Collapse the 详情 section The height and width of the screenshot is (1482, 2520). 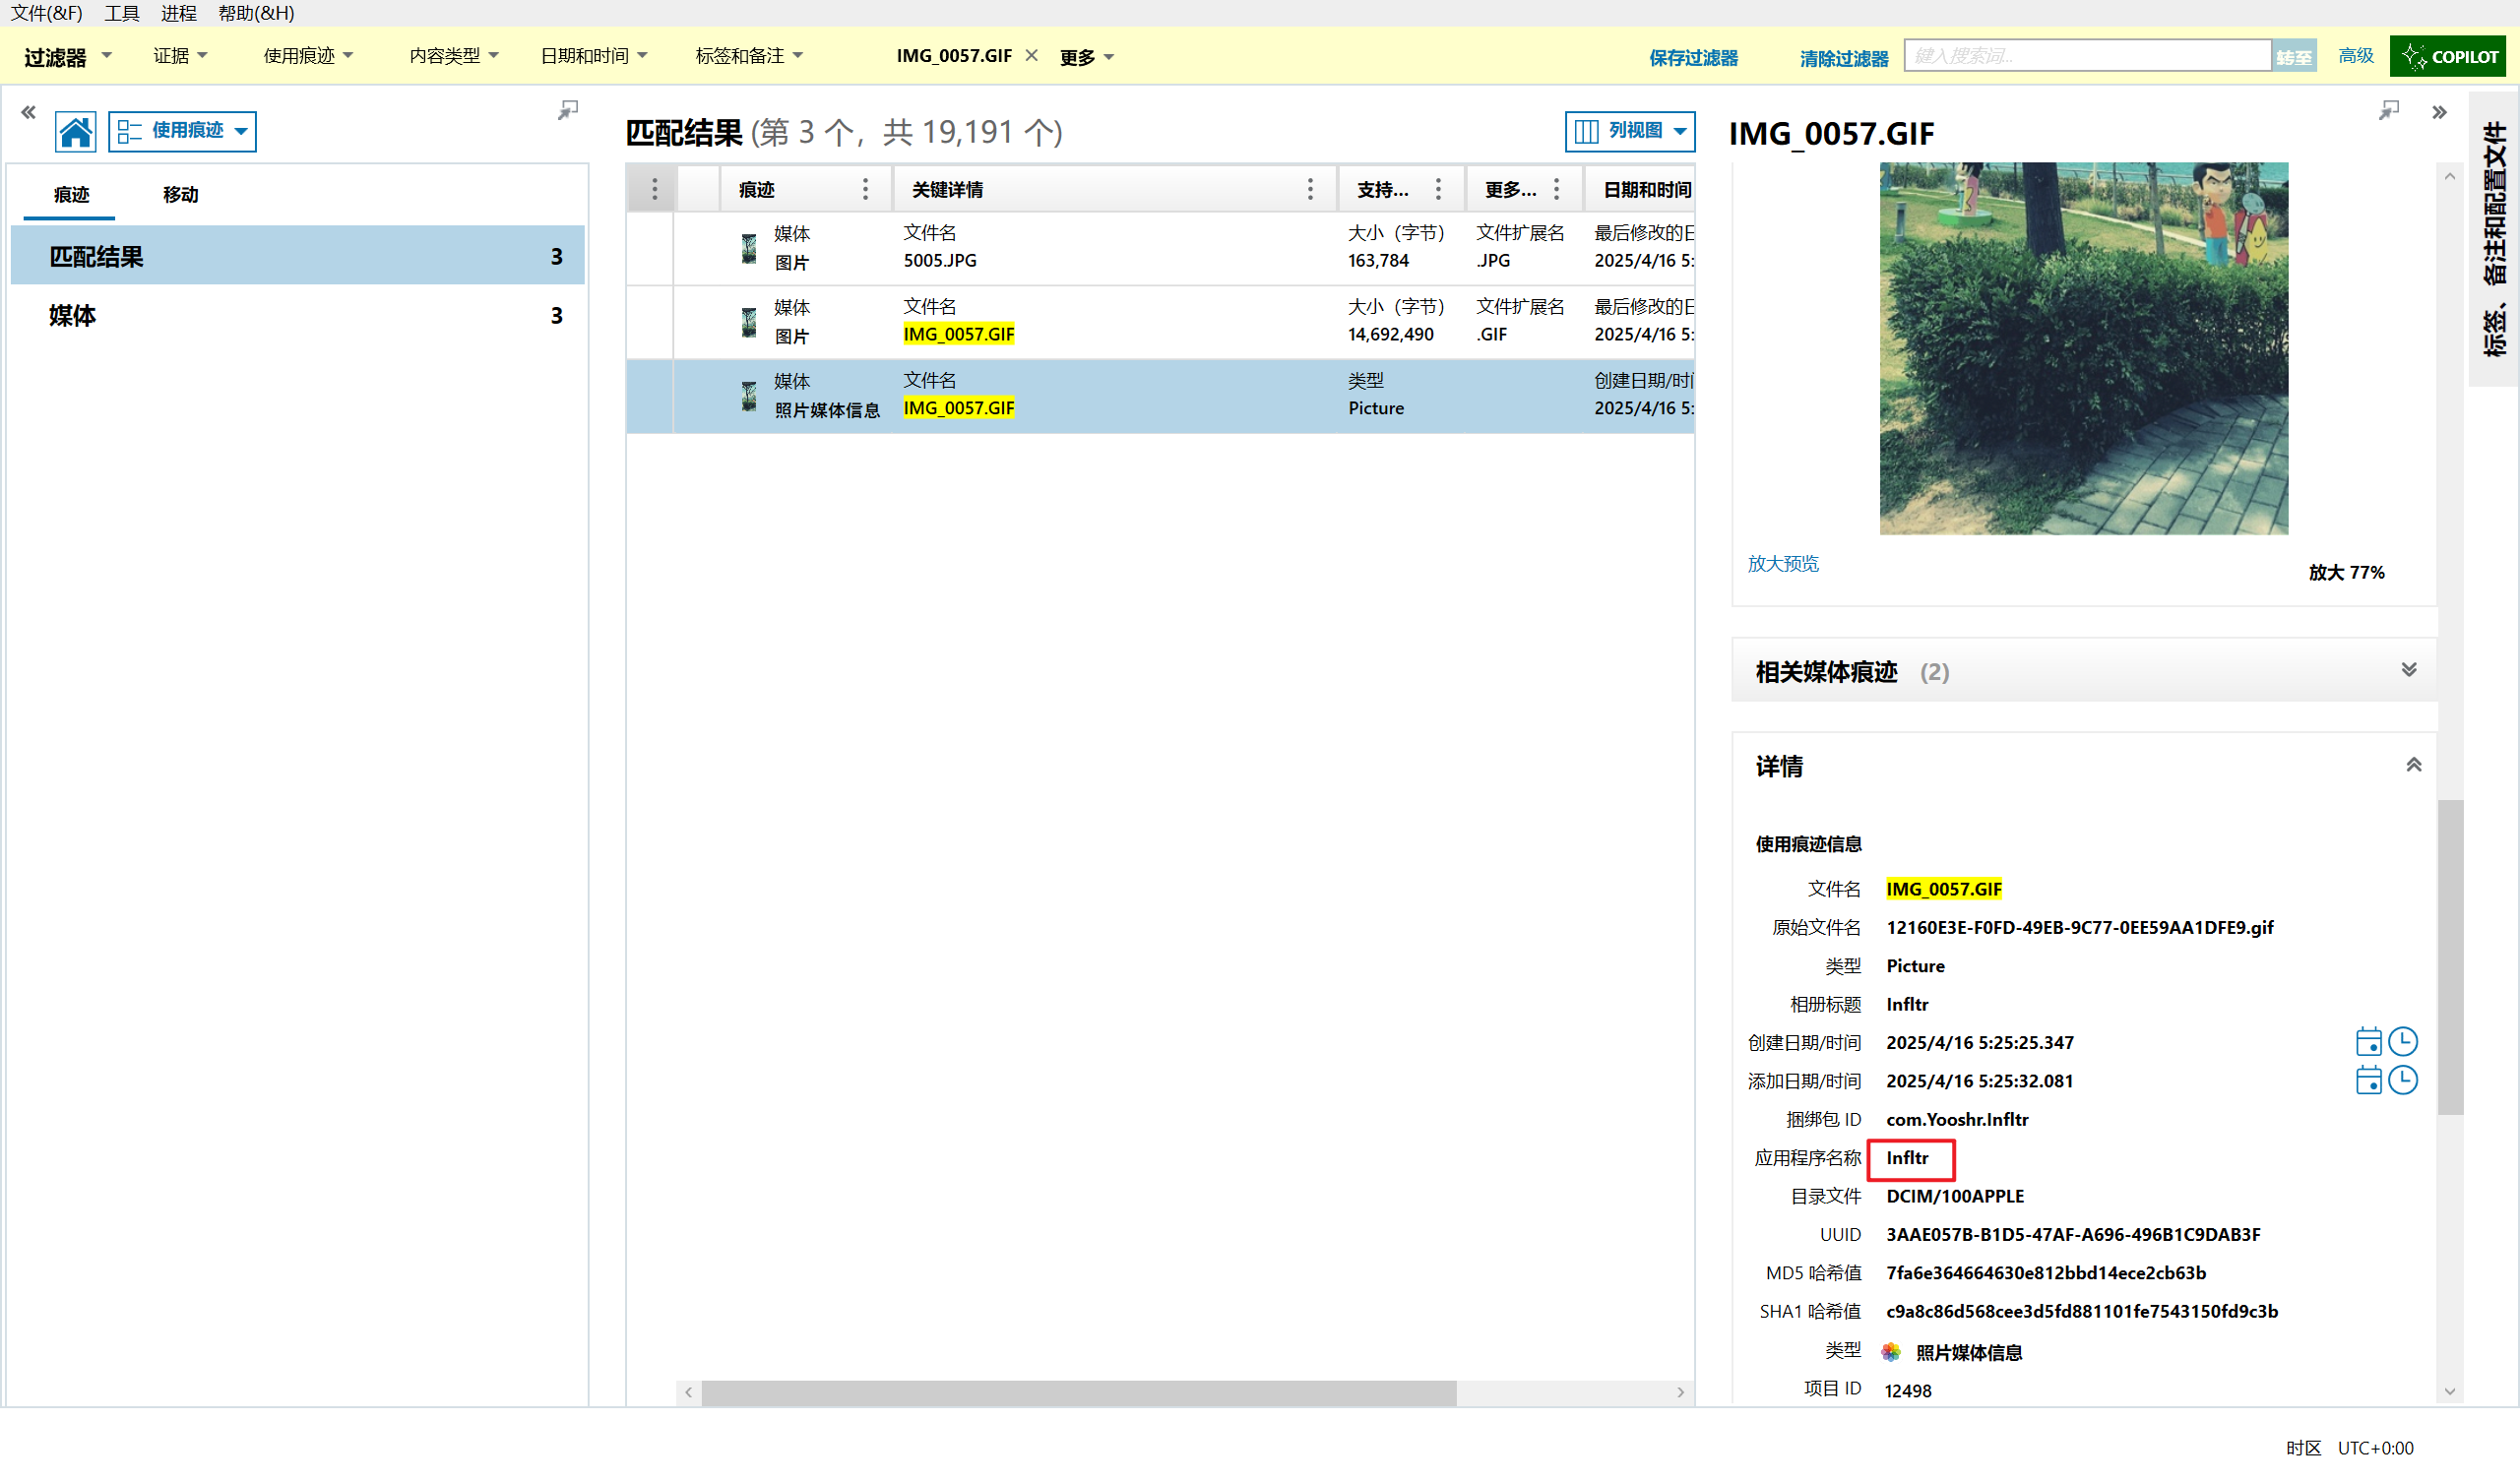coord(2413,765)
